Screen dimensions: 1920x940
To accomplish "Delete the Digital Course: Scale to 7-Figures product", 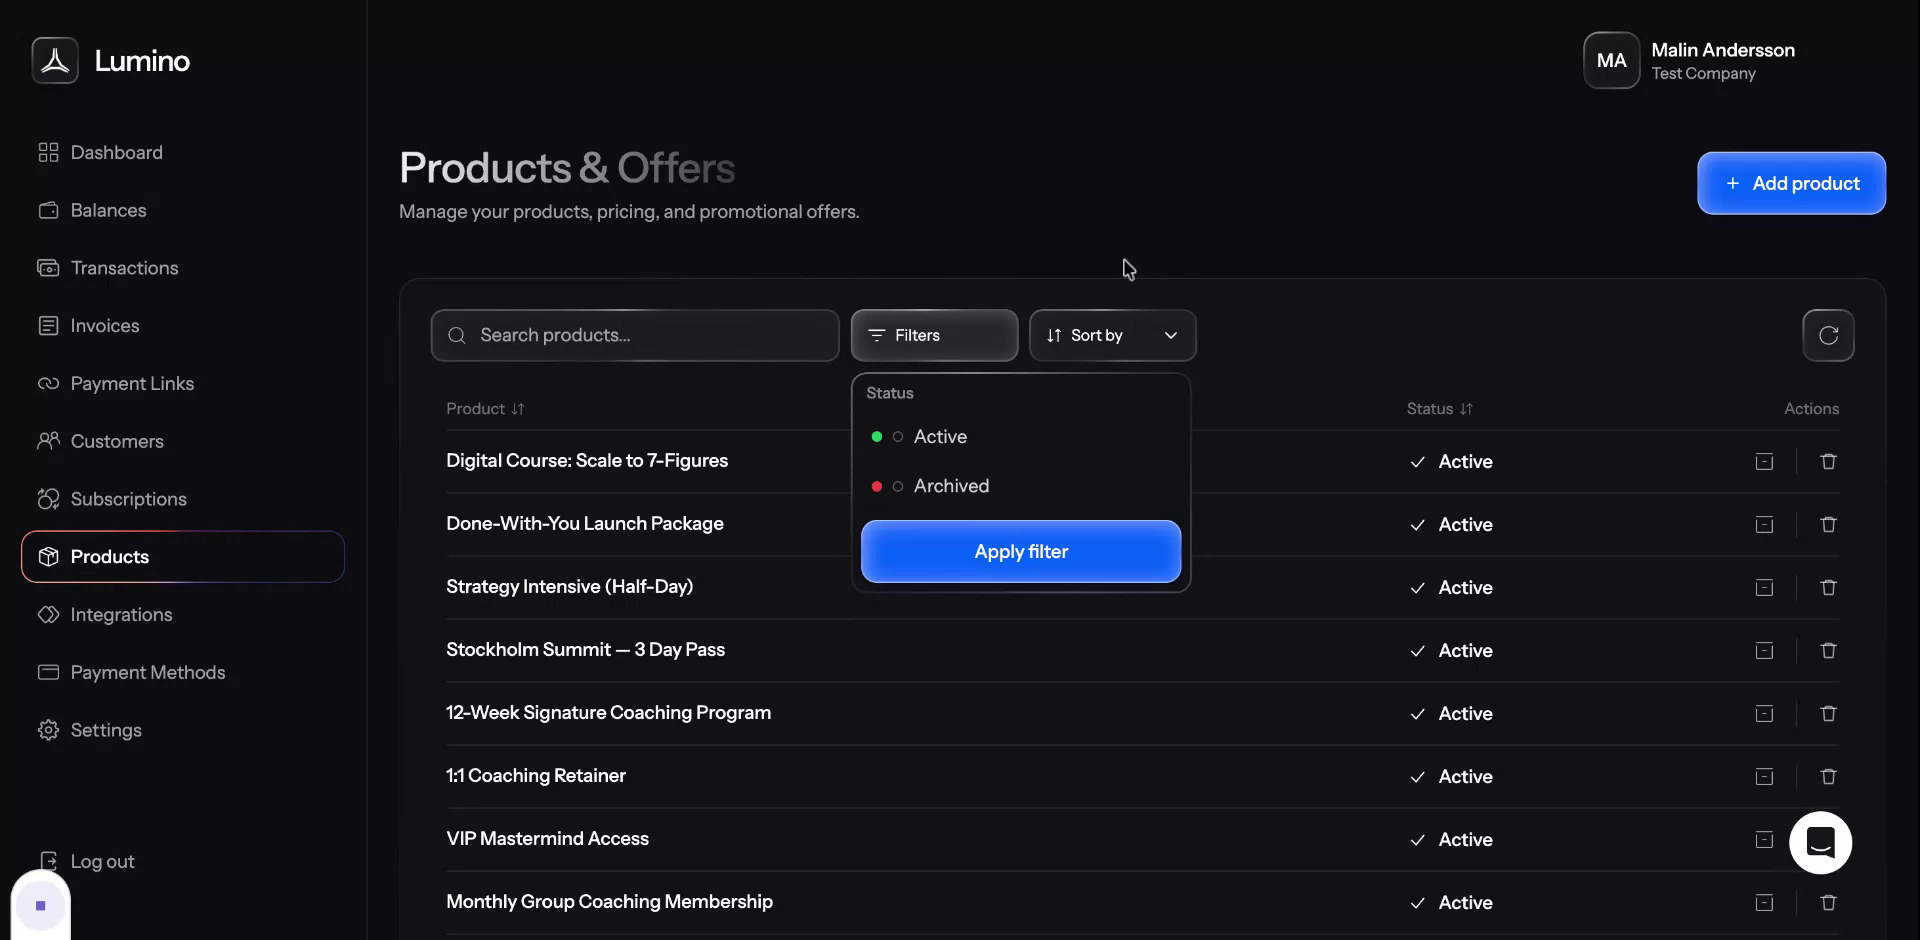I will (1828, 462).
